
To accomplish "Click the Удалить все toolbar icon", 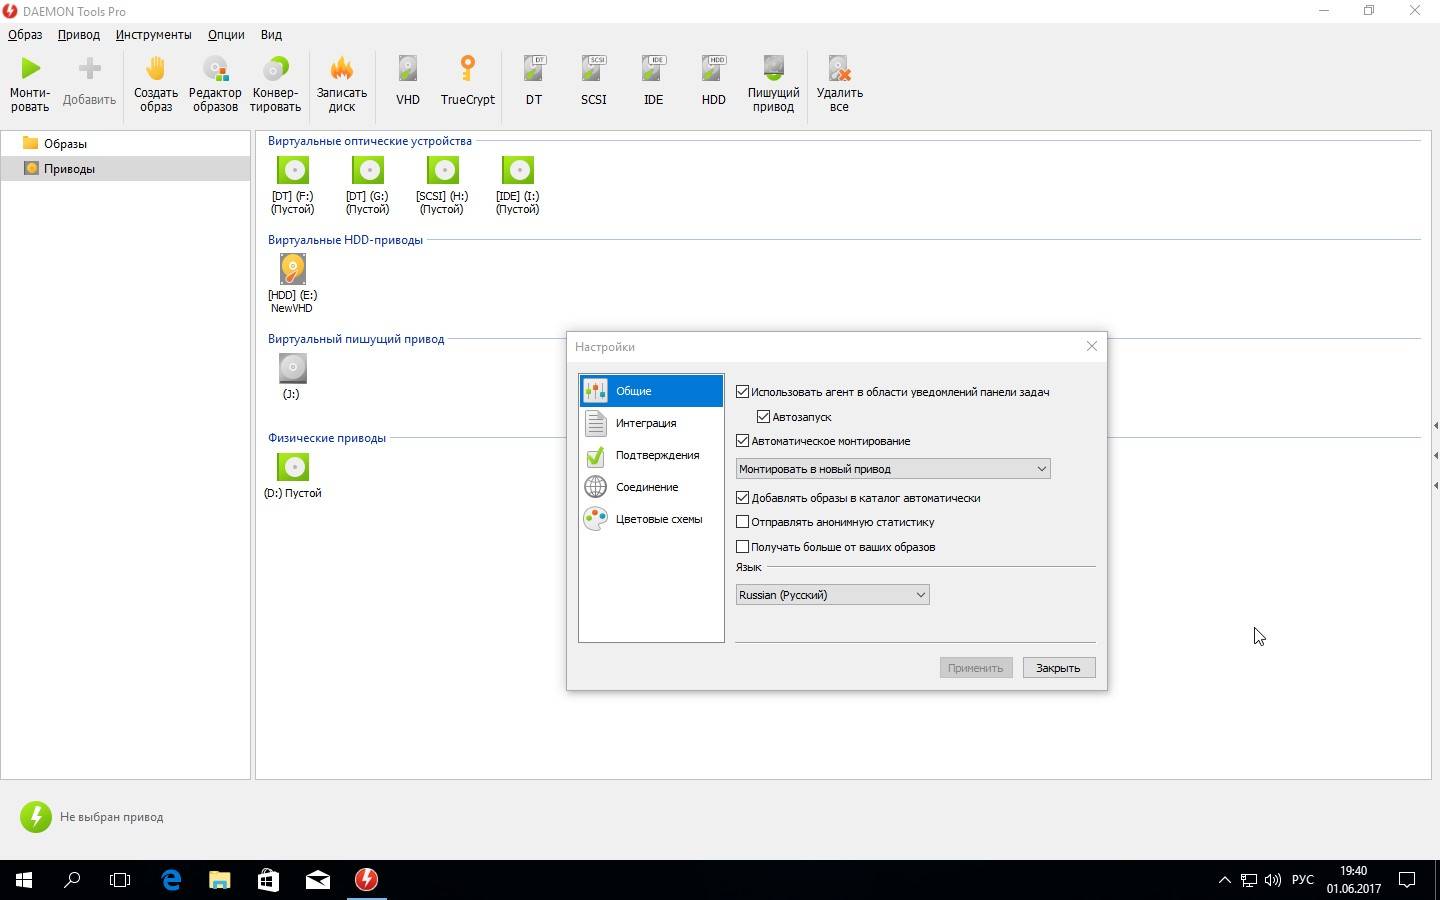I will tap(839, 69).
